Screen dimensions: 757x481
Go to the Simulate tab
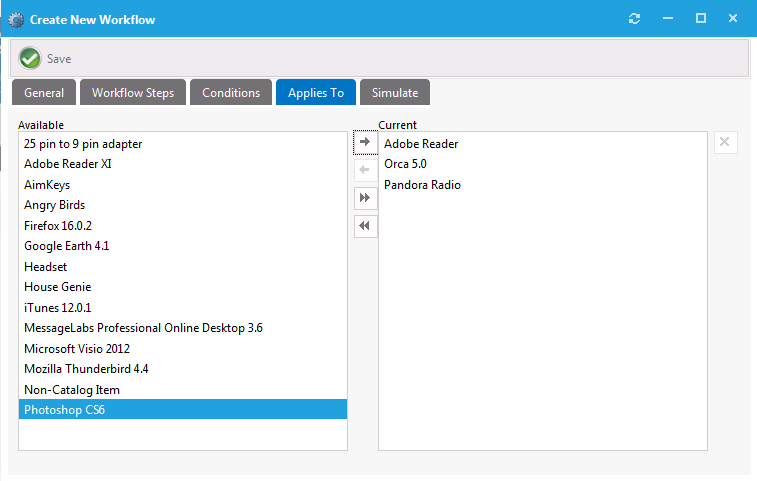coord(395,93)
